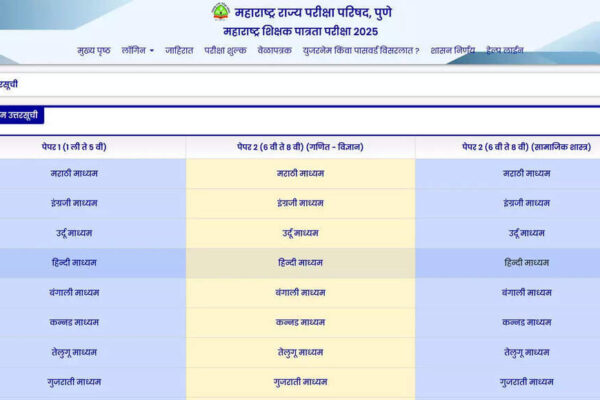Viewport: 600px width, 400px height.
Task: Expand the लॉगिन dropdown menu
Action: [138, 50]
